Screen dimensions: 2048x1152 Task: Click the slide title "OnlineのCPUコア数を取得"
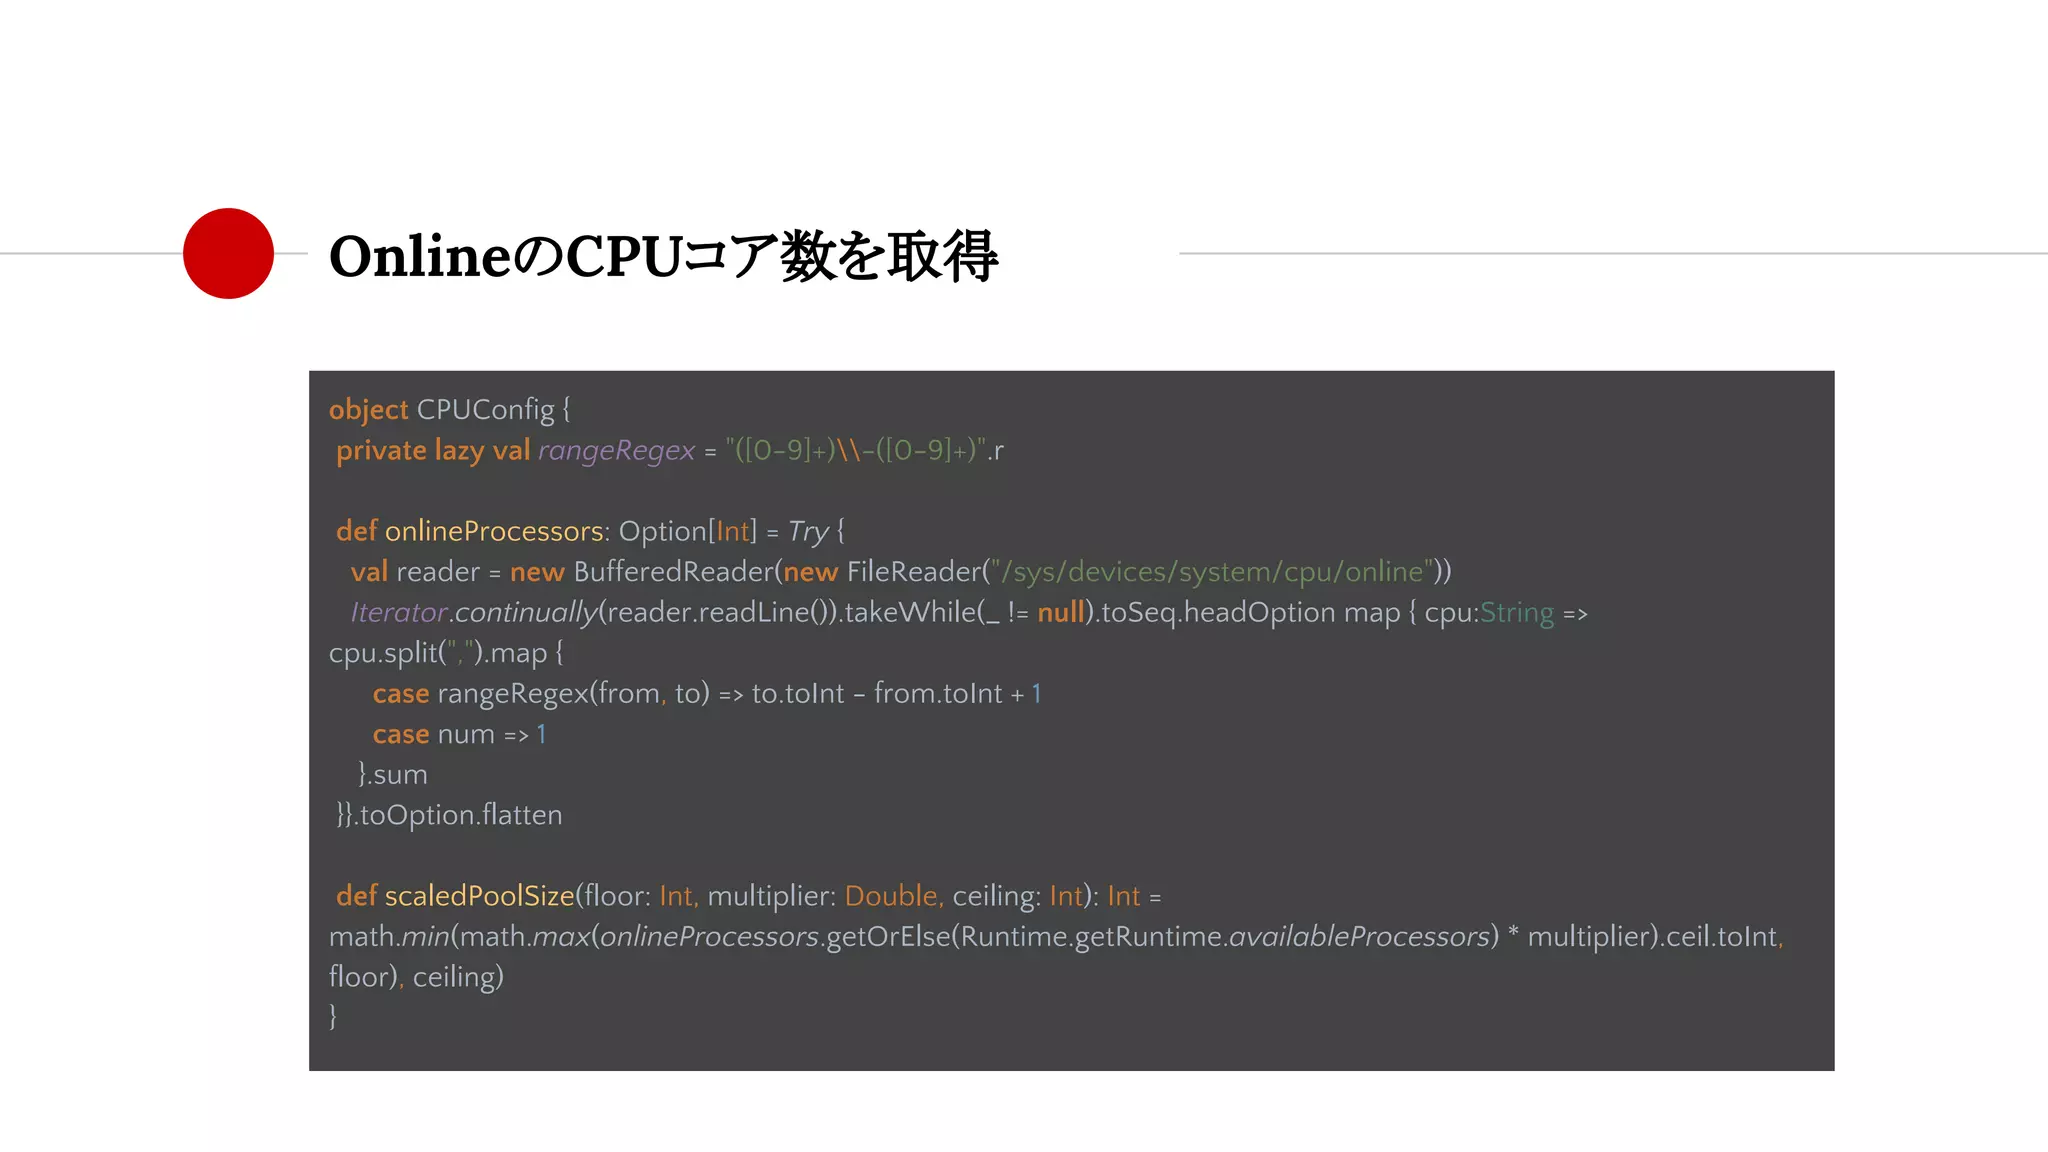pos(663,256)
